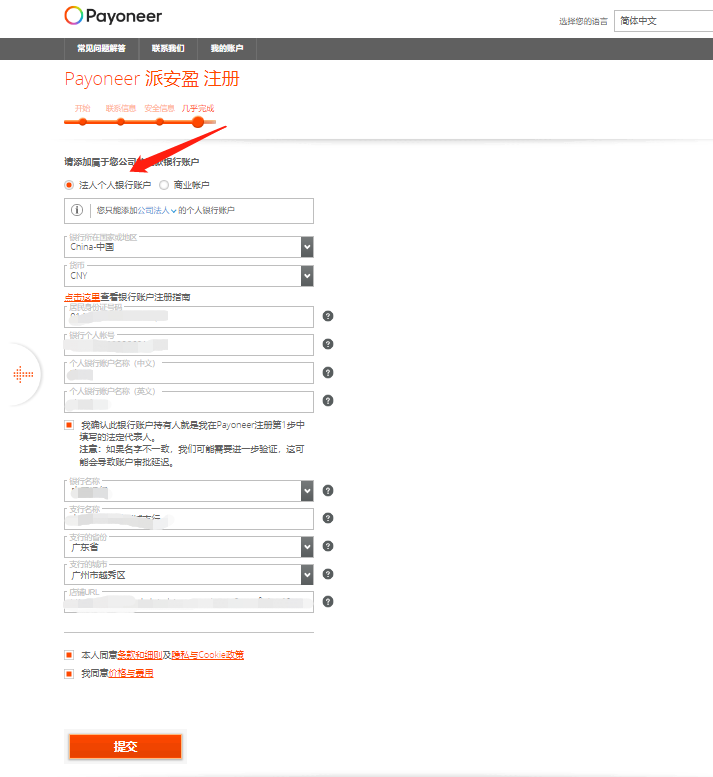This screenshot has height=777, width=713.
Task: Click help icon next to 居民身份证号码 field
Action: pyautogui.click(x=328, y=316)
